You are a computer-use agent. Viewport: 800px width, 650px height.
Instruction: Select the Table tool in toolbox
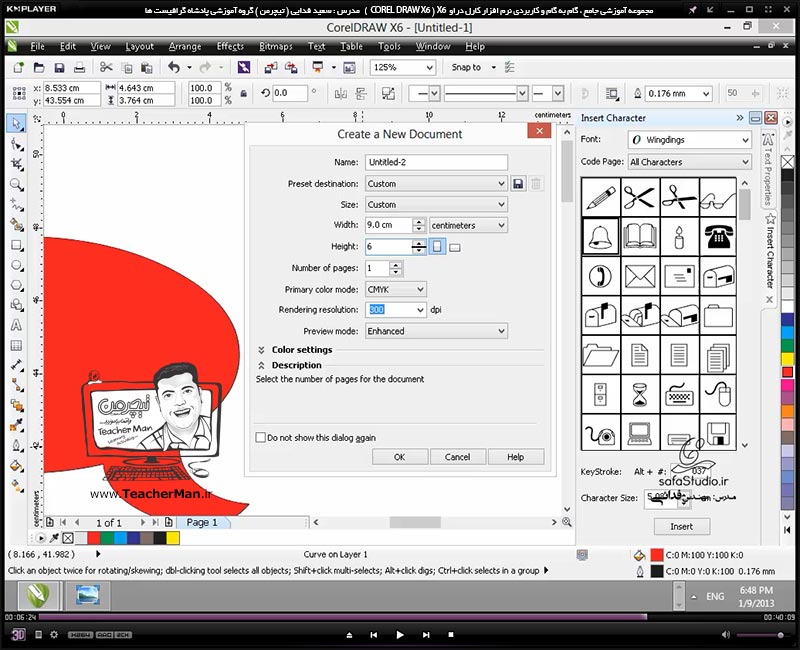[16, 345]
